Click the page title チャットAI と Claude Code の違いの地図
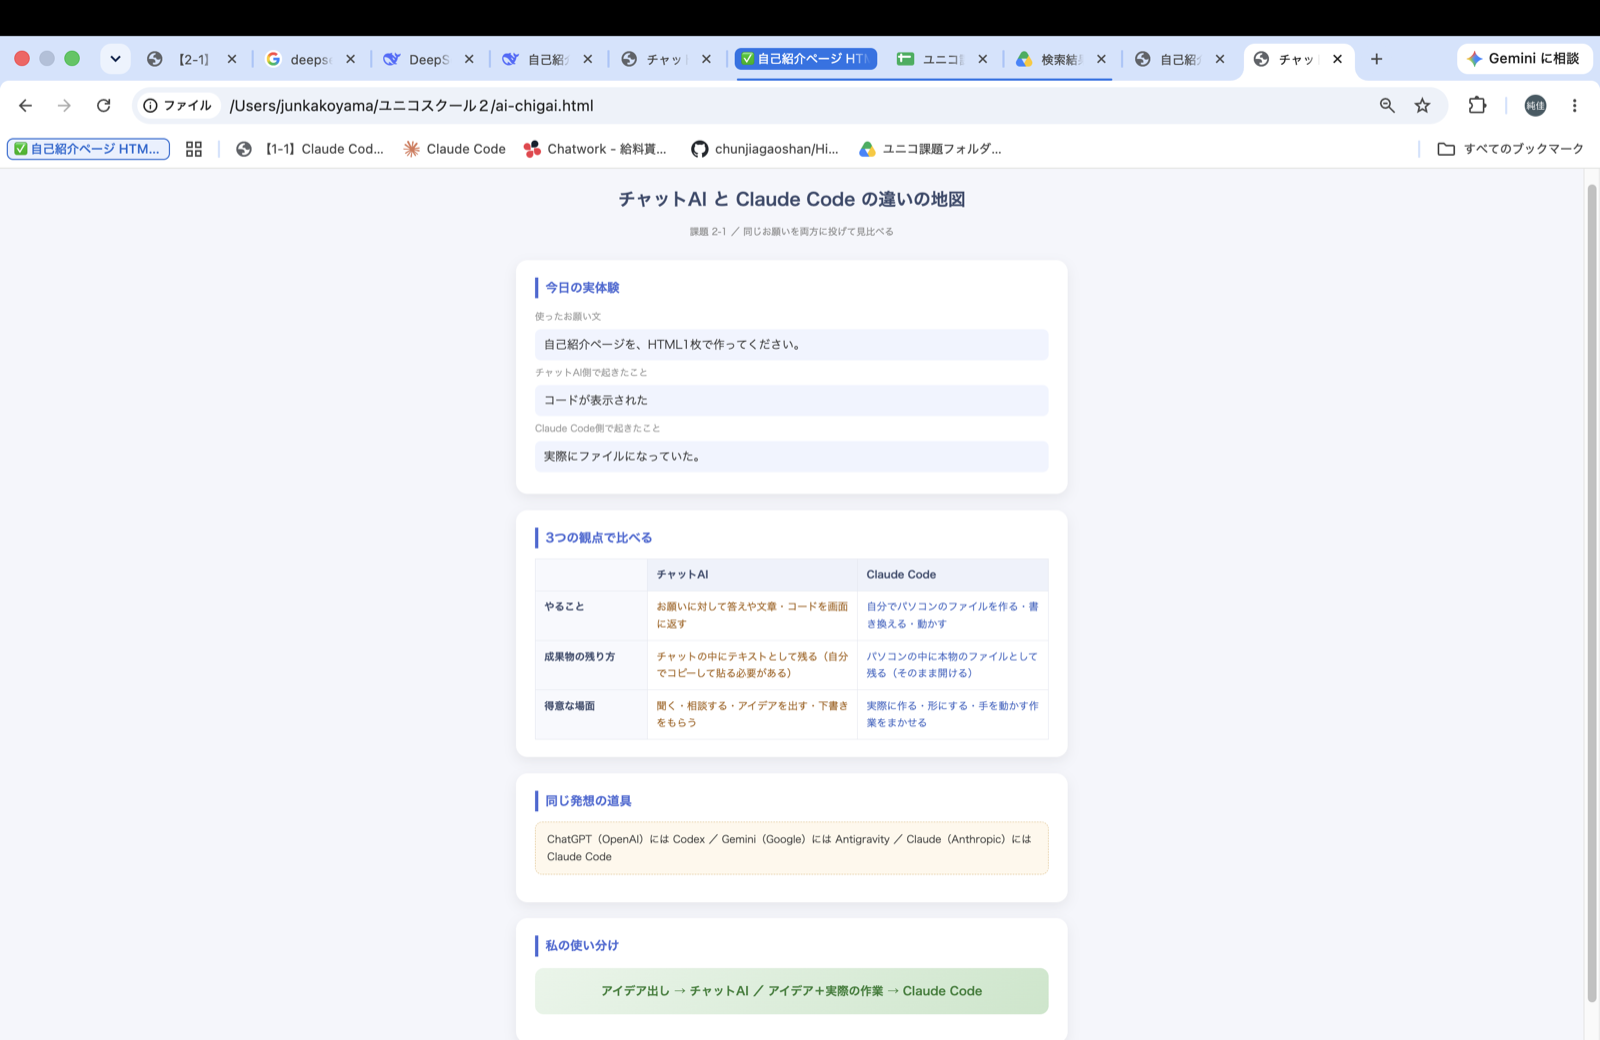Viewport: 1600px width, 1040px height. tap(792, 199)
